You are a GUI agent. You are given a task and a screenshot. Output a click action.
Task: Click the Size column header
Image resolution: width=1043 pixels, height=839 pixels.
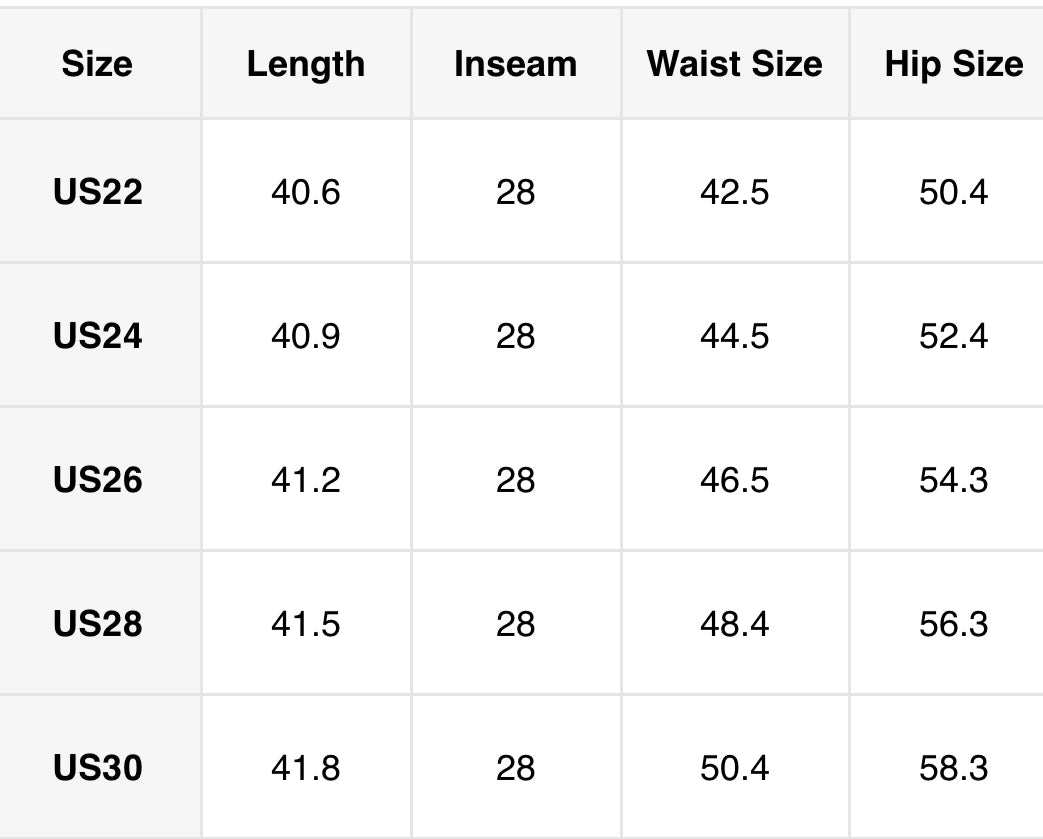coord(97,64)
